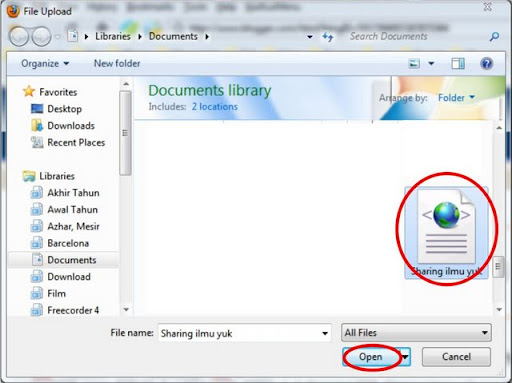This screenshot has height=383, width=512.
Task: Click the Cancel button
Action: (456, 357)
